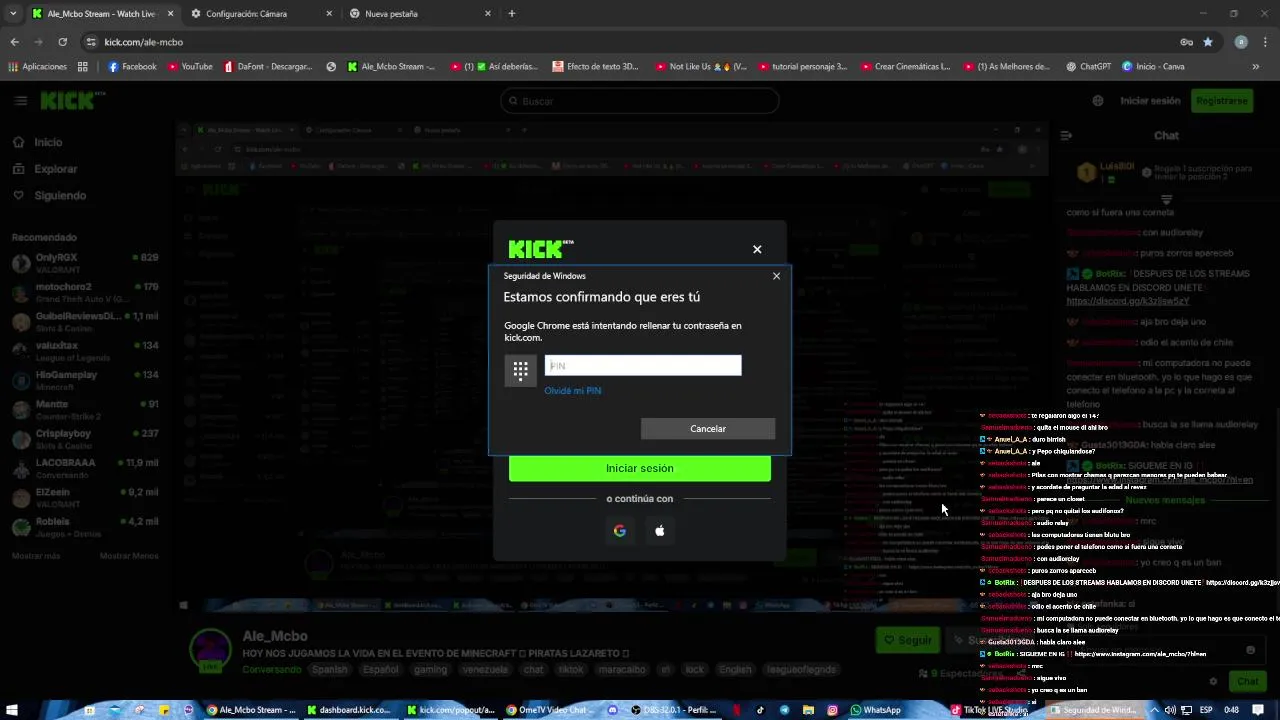The height and width of the screenshot is (720, 1280).
Task: Open the Discord invite link in chat
Action: coord(1128,301)
